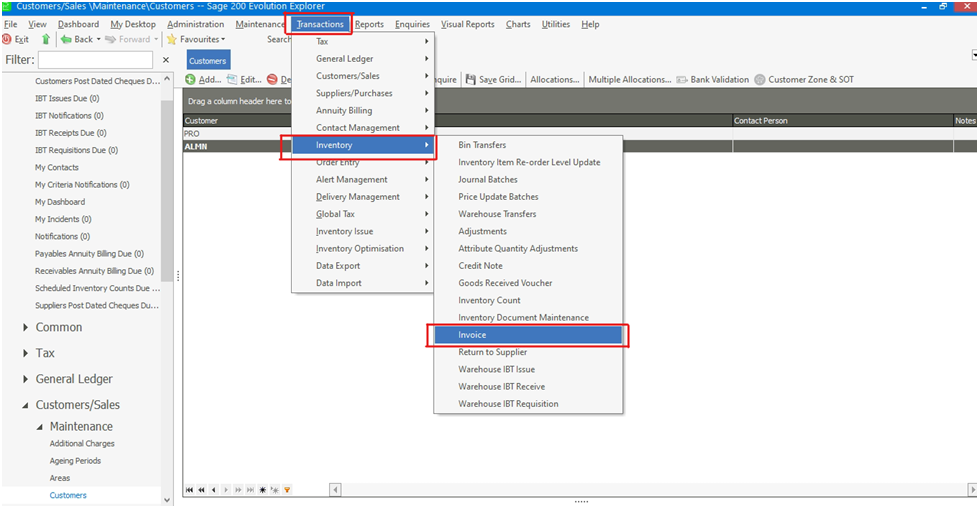Open the Back history dropdown arrow

pyautogui.click(x=98, y=39)
